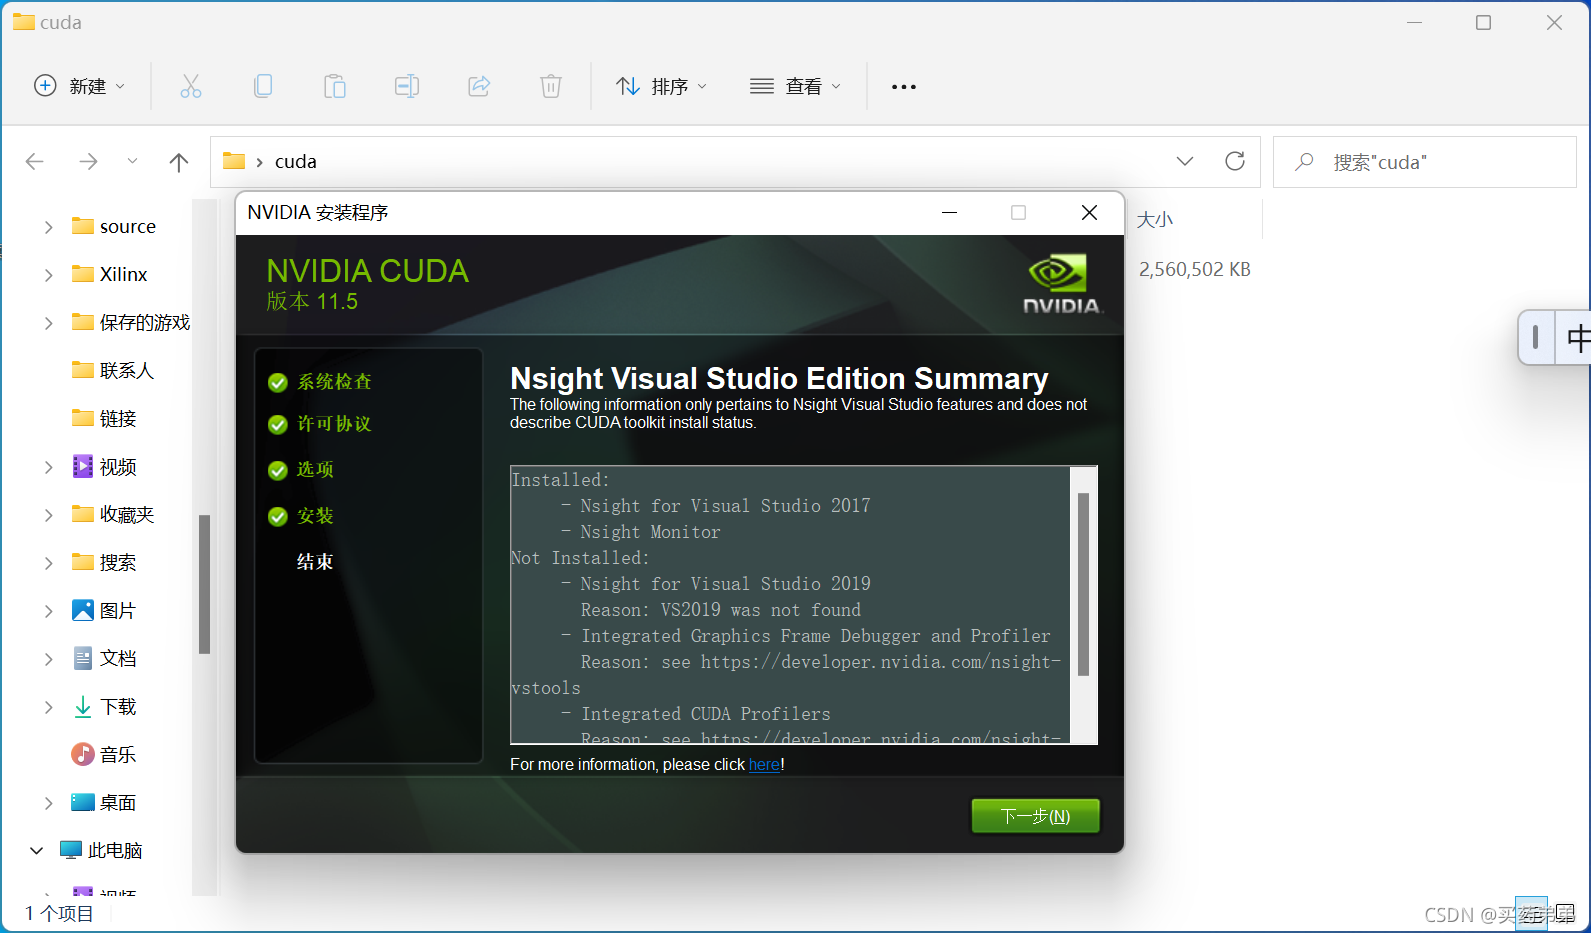Click the NVIDIA logo in installer header
Viewport: 1591px width, 933px height.
coord(1061,284)
